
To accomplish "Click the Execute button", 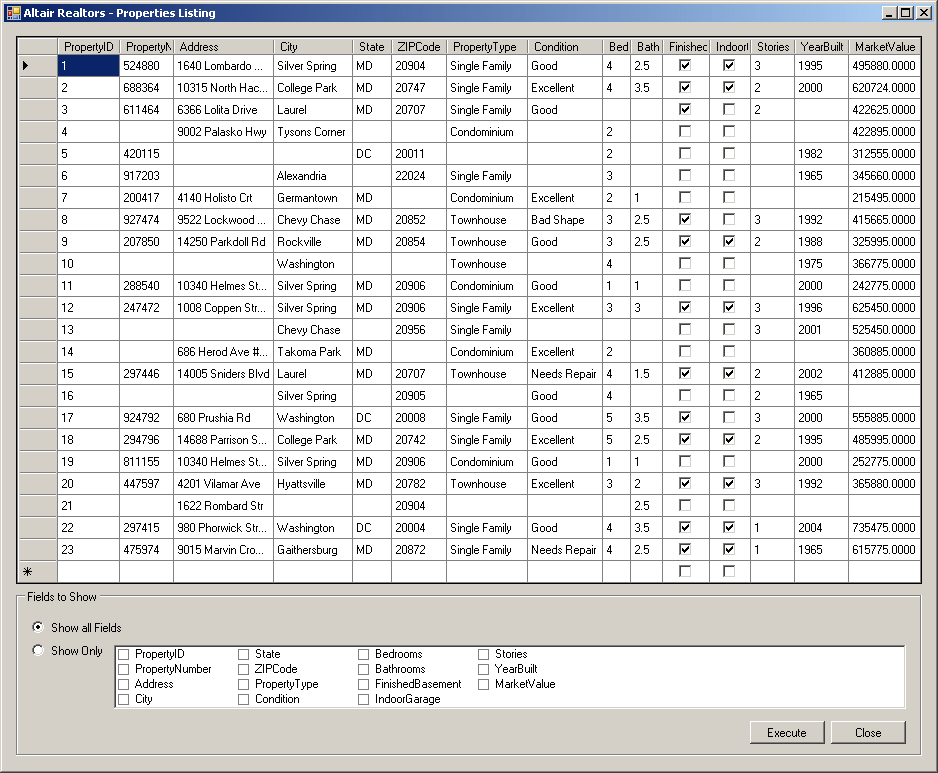I will pos(787,732).
